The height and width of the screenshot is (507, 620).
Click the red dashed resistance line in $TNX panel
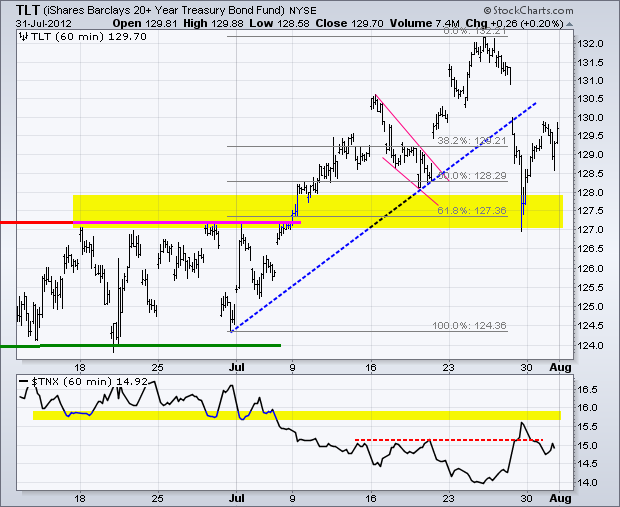click(x=449, y=440)
